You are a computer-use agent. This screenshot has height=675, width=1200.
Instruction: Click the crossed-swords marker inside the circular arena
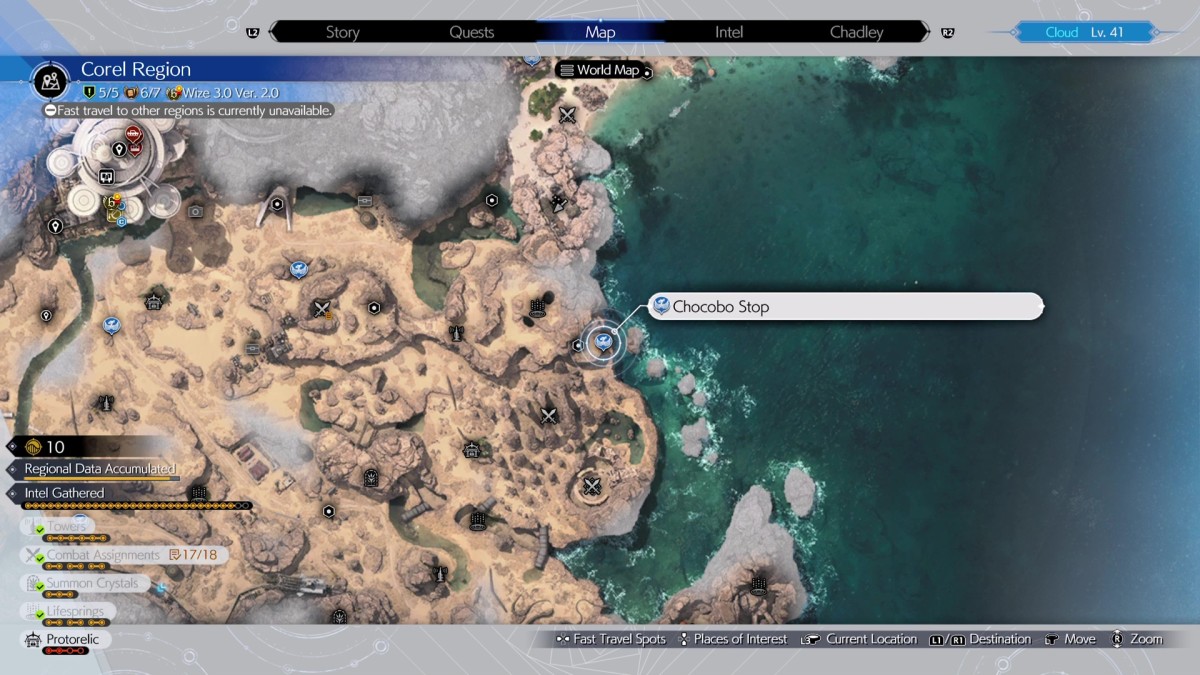pyautogui.click(x=593, y=487)
